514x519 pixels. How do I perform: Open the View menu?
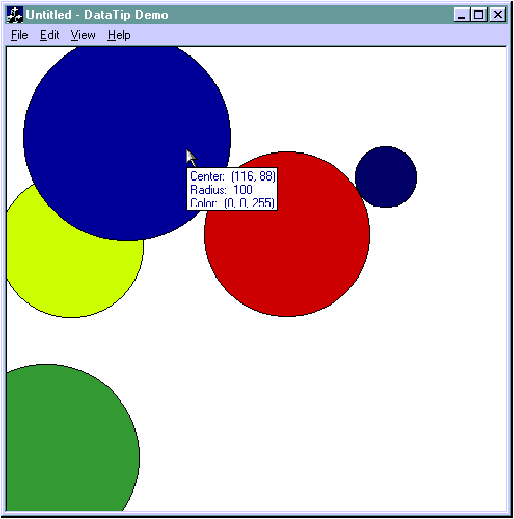83,35
